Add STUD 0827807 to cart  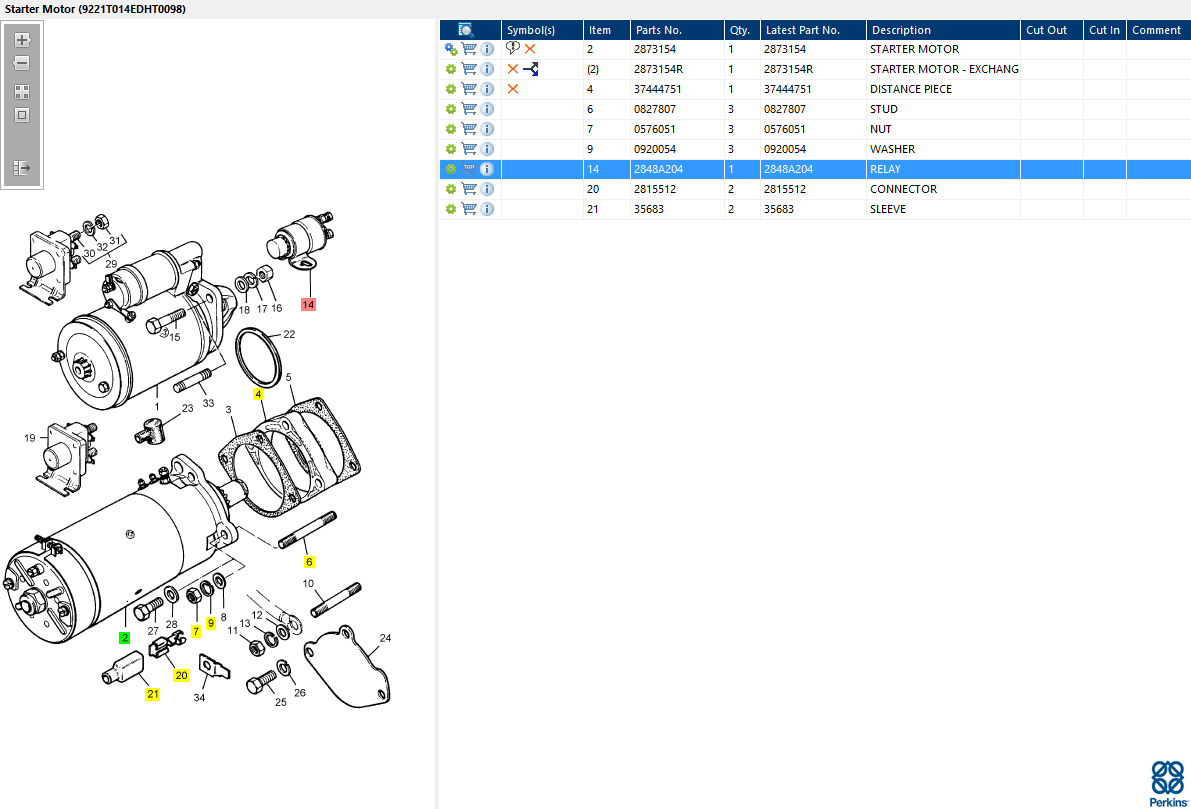tap(469, 109)
